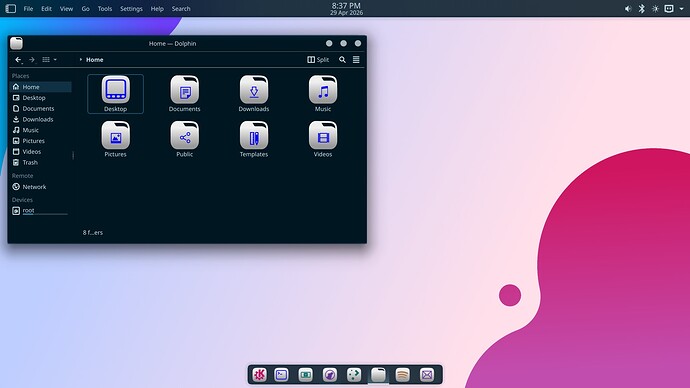Screen dimensions: 690x388
Task: Click the Split view button
Action: [x=318, y=60]
